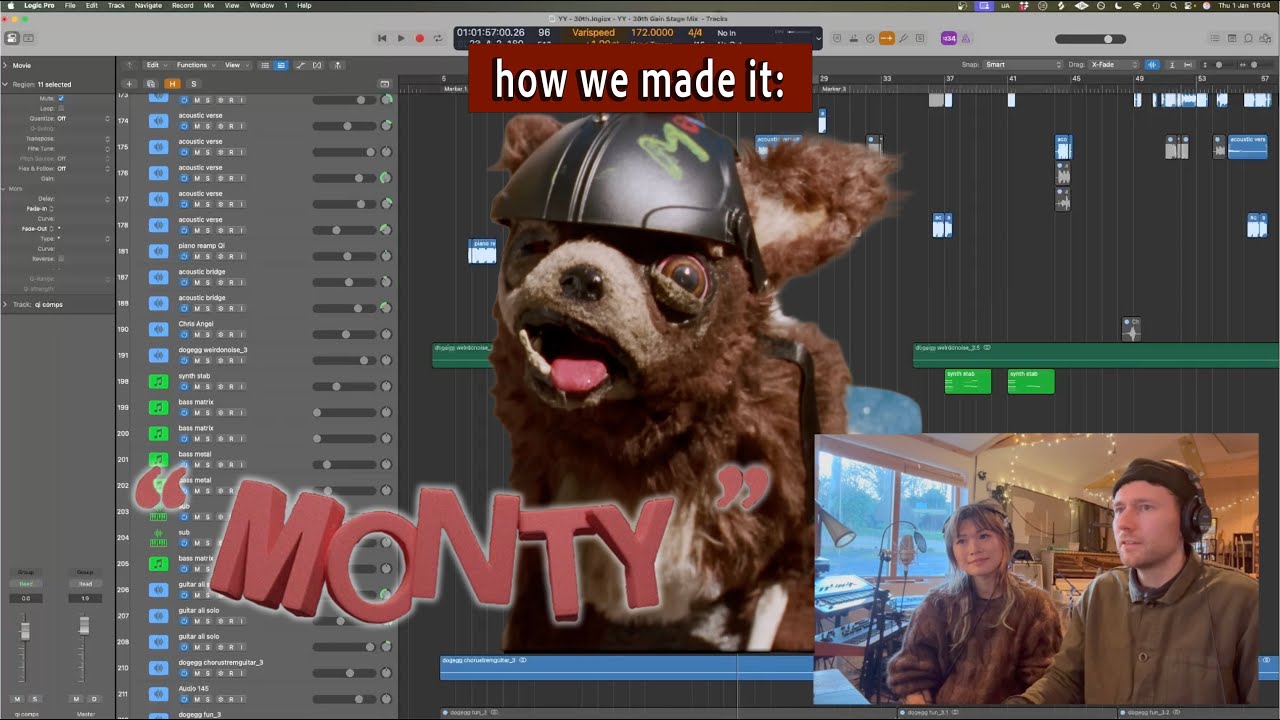Toggle power on track 190 Chris Angel
Viewport: 1280px width, 720px height.
click(185, 334)
